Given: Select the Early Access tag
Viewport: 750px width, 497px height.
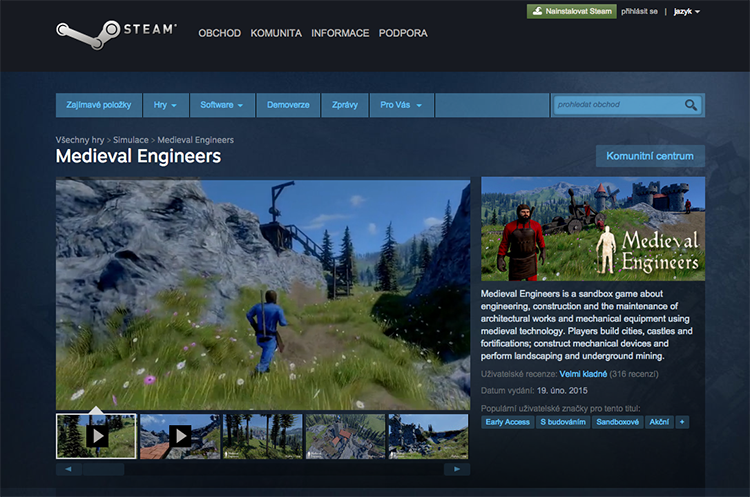Looking at the screenshot, I should [x=507, y=422].
